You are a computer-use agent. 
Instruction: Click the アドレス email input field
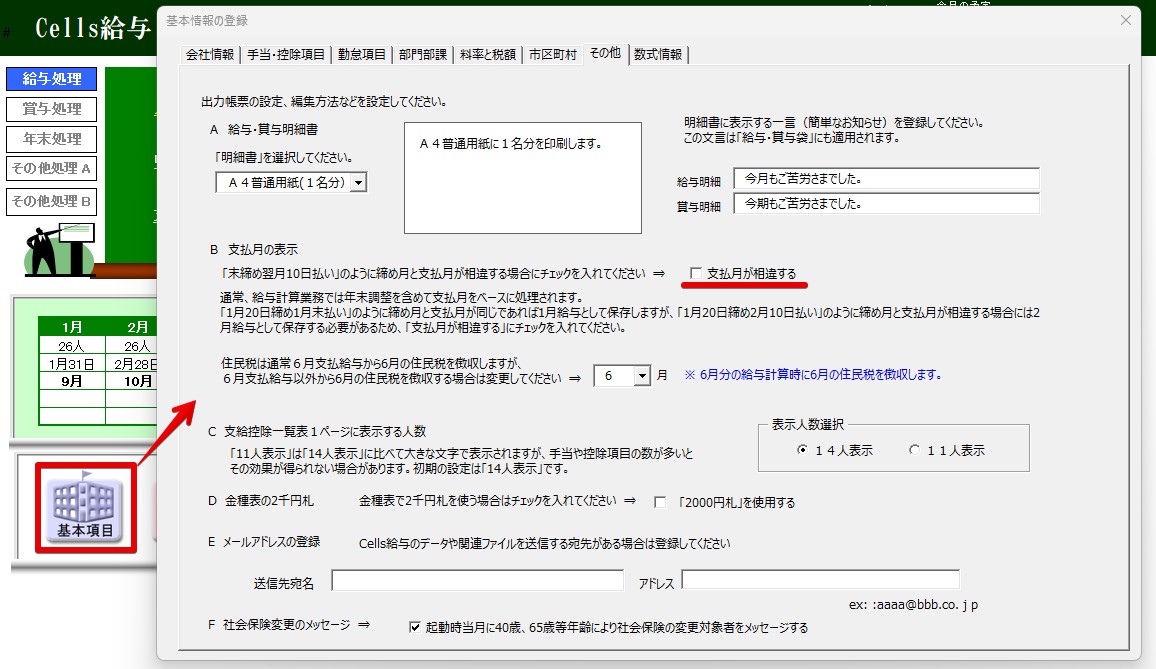tap(821, 580)
